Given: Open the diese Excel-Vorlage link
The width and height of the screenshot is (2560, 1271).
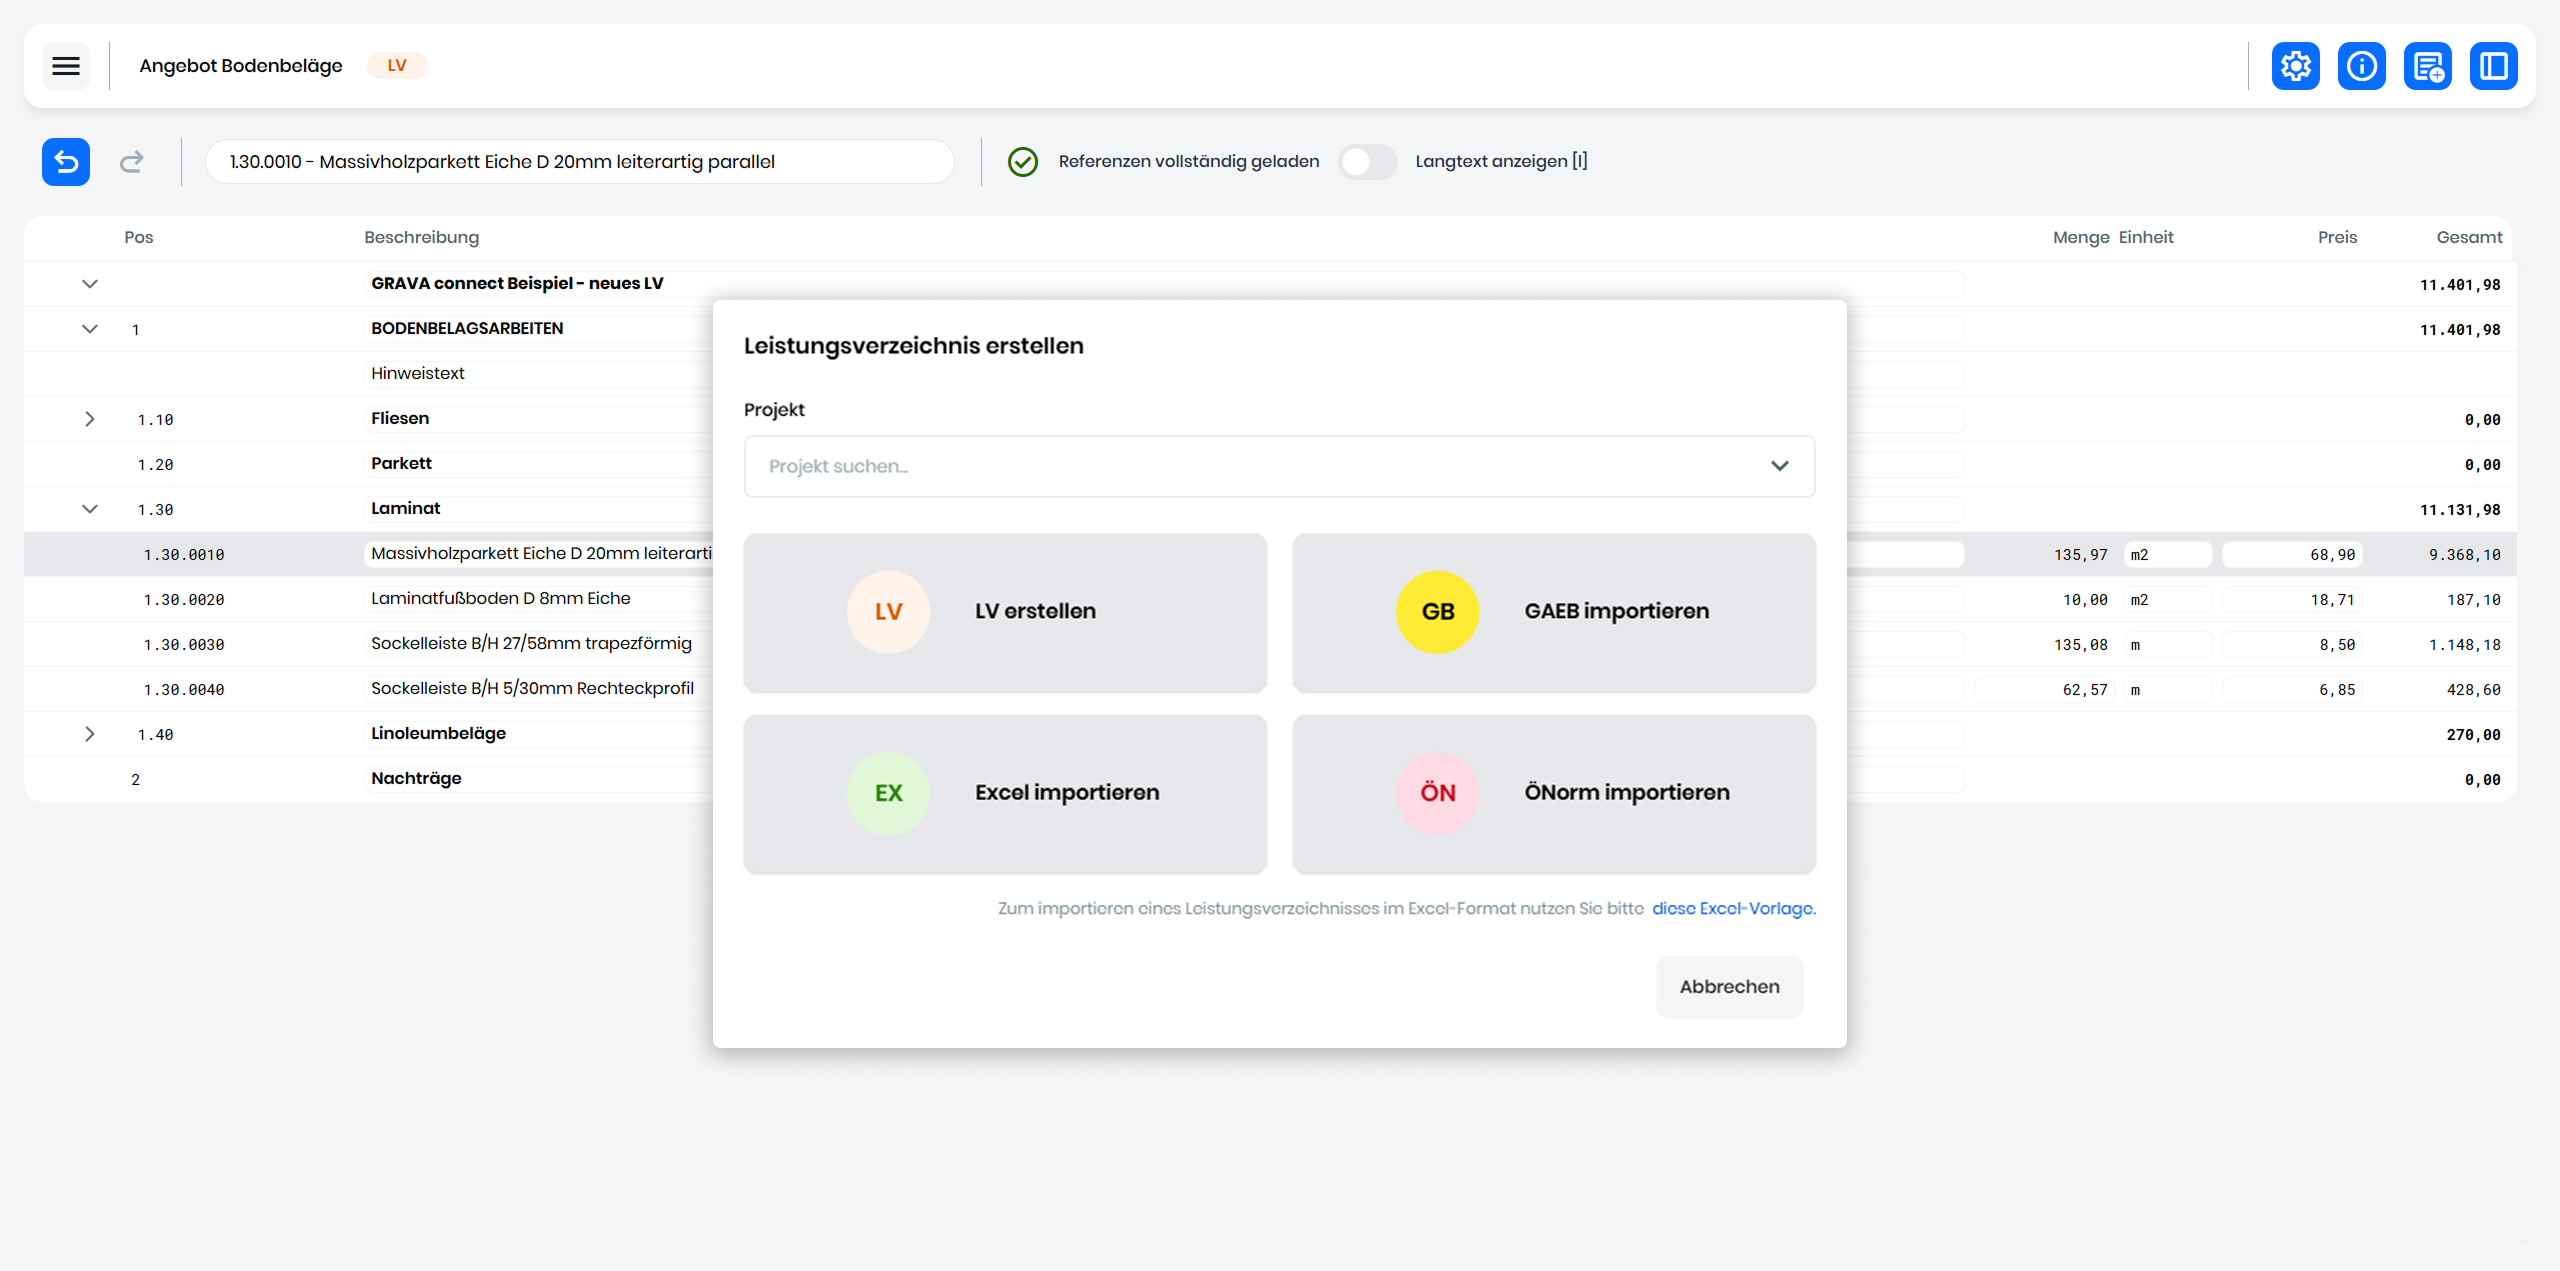Looking at the screenshot, I should click(1733, 909).
